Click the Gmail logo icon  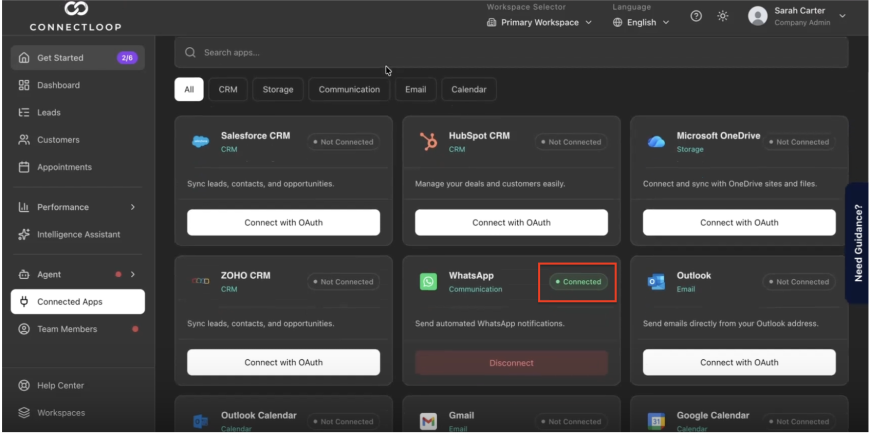[428, 421]
